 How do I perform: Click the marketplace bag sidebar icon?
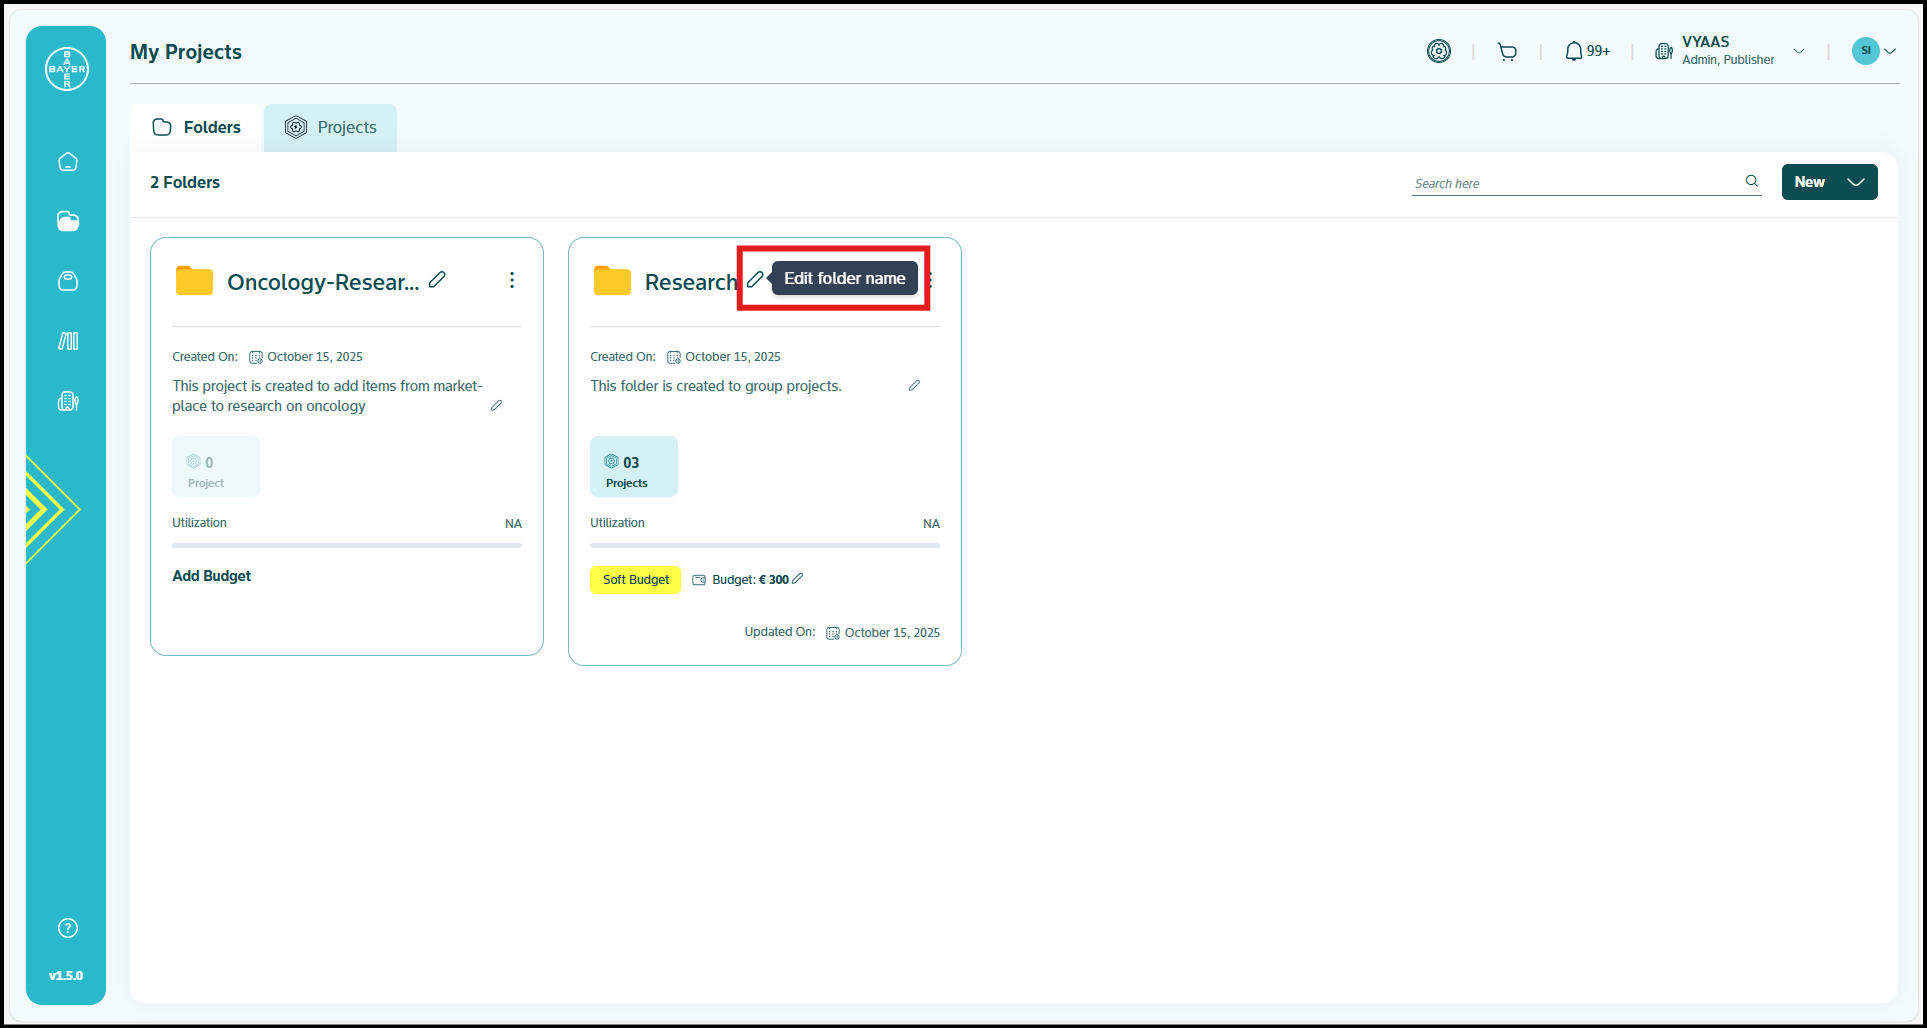click(68, 281)
